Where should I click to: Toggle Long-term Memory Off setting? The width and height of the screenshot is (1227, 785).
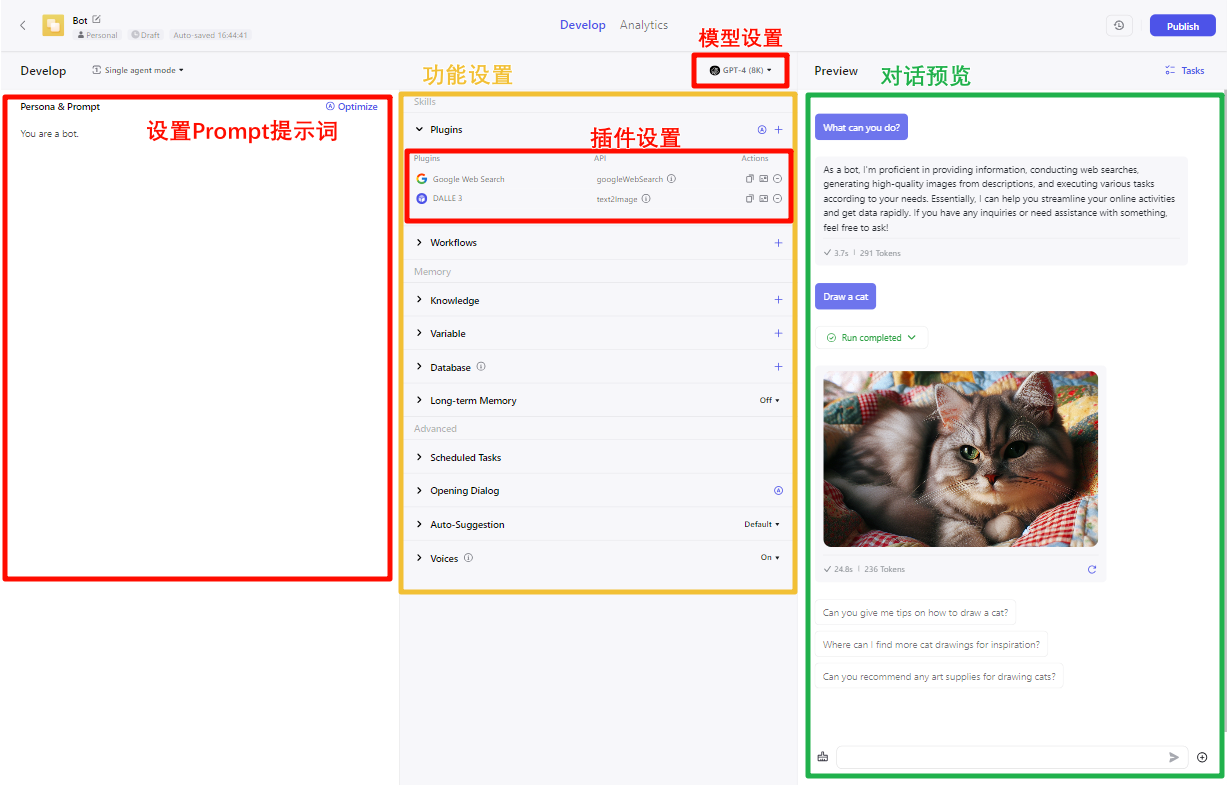tap(769, 400)
